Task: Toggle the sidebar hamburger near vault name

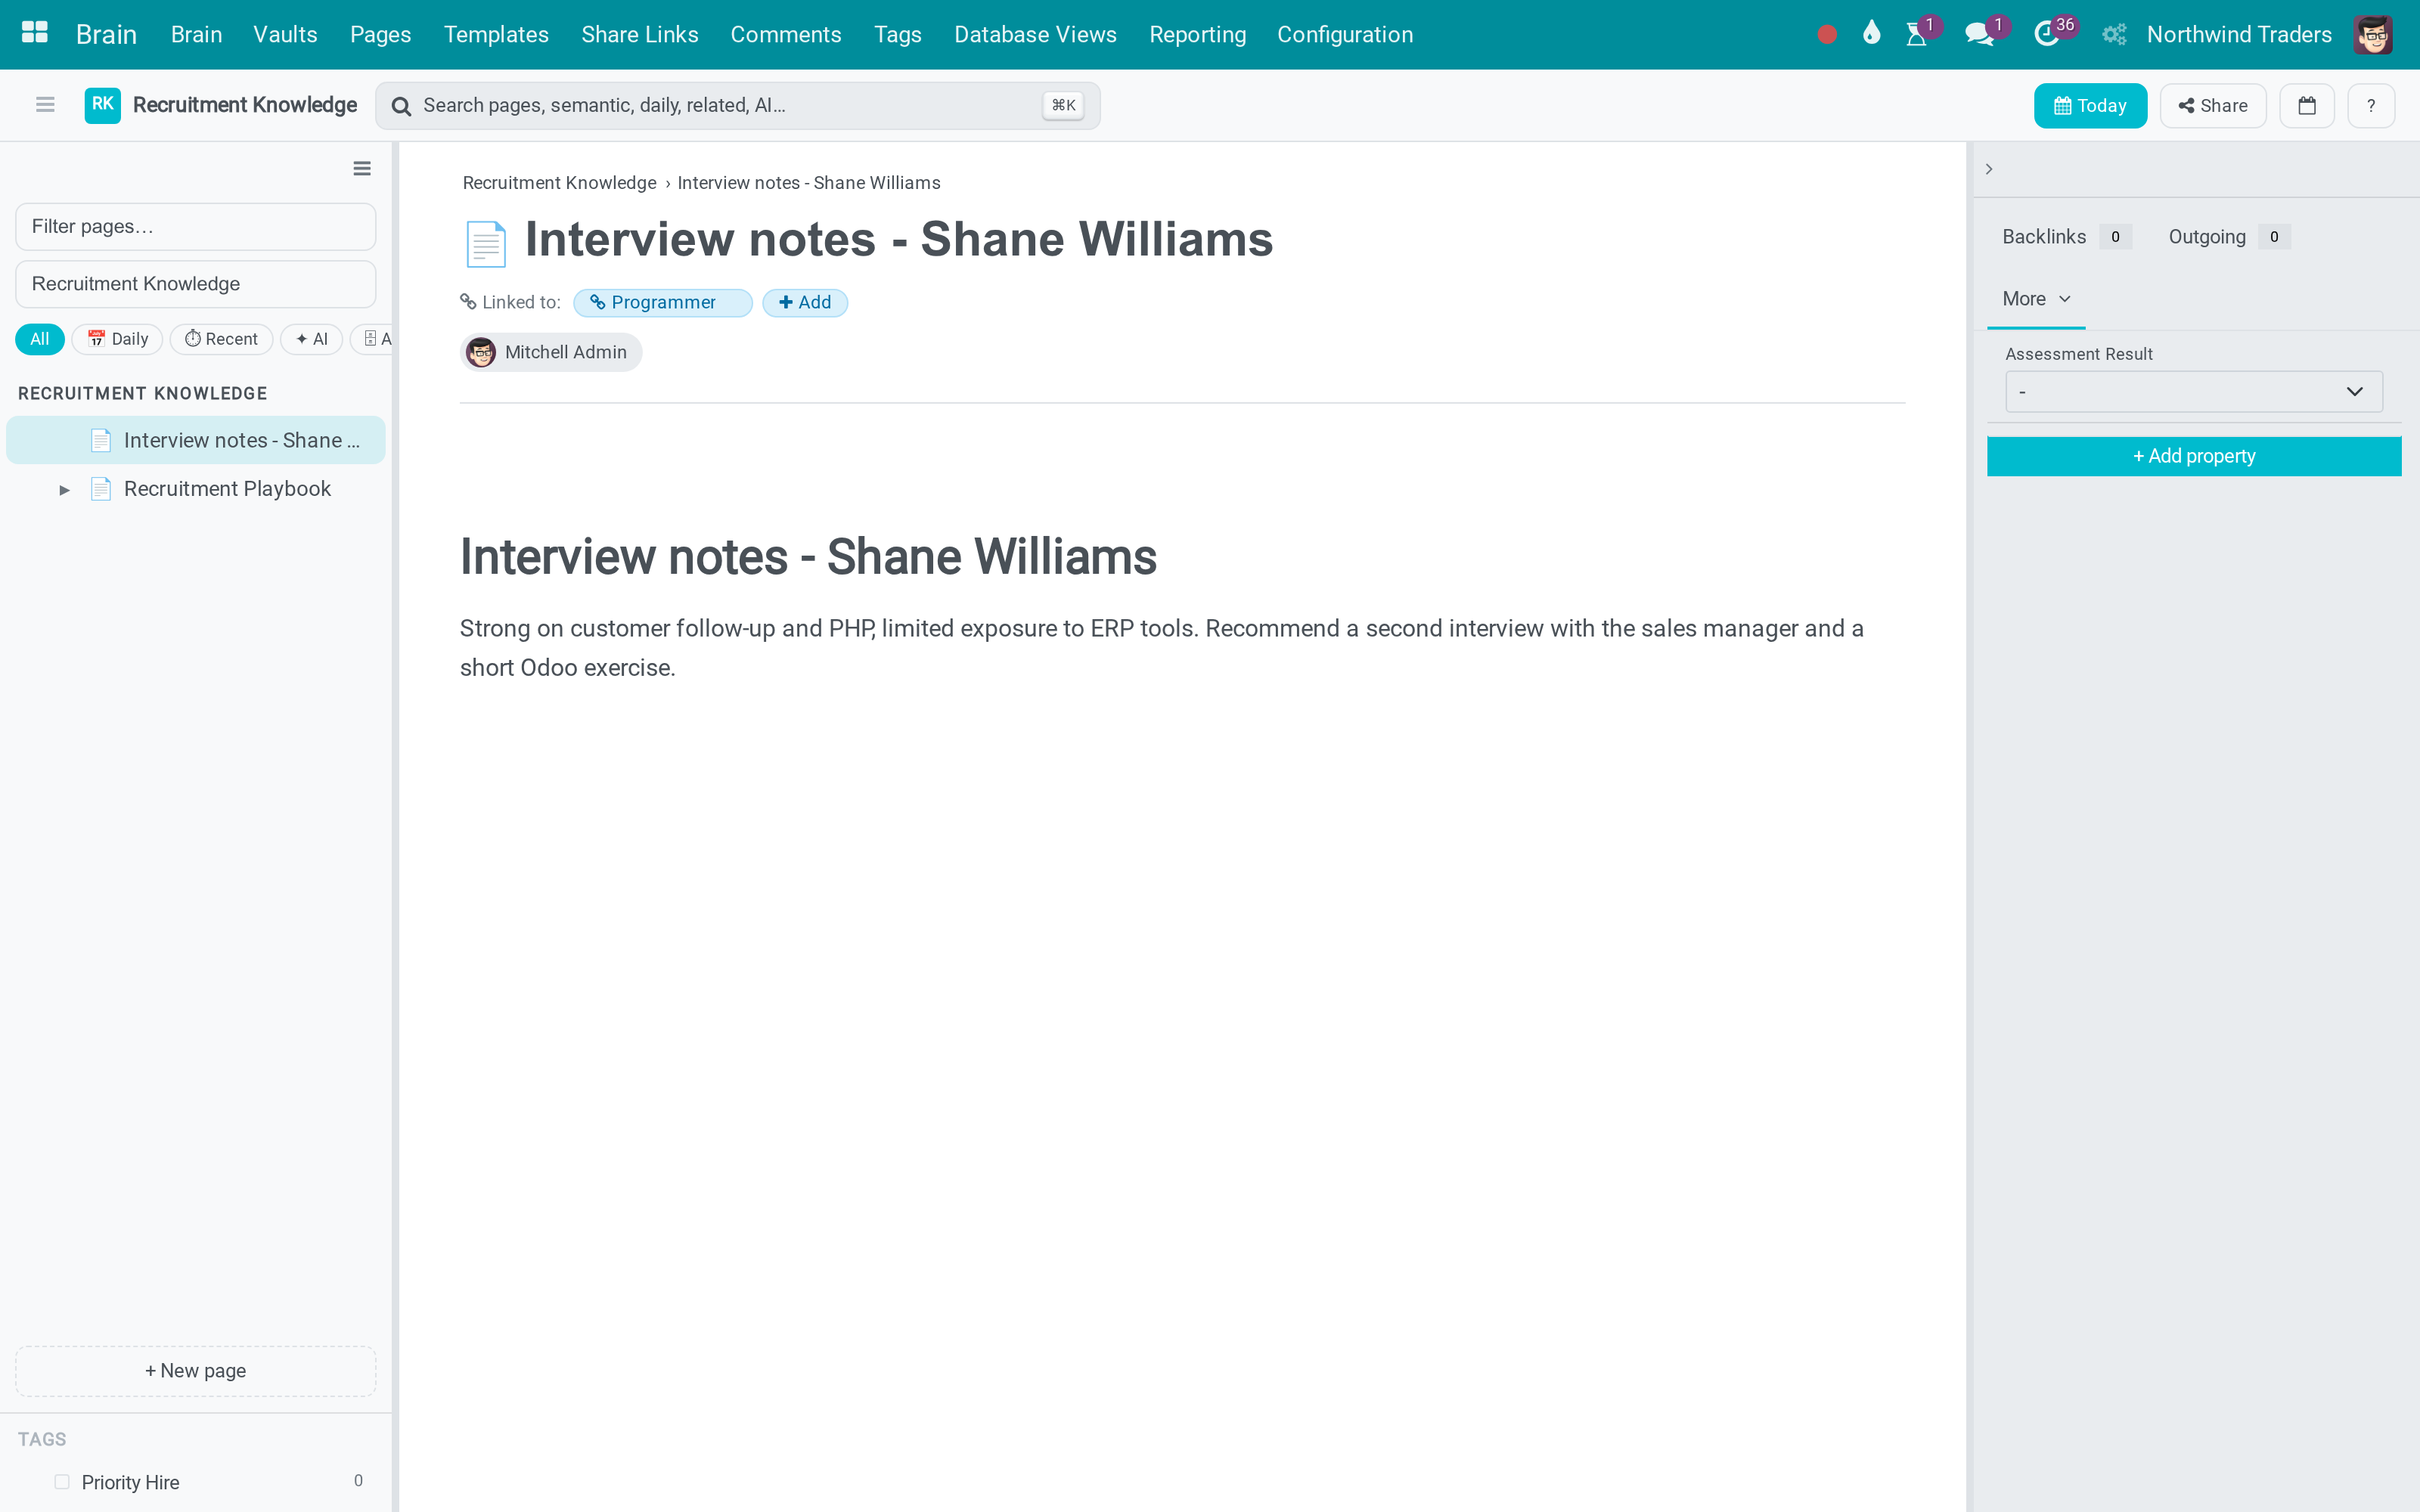Action: pyautogui.click(x=45, y=105)
